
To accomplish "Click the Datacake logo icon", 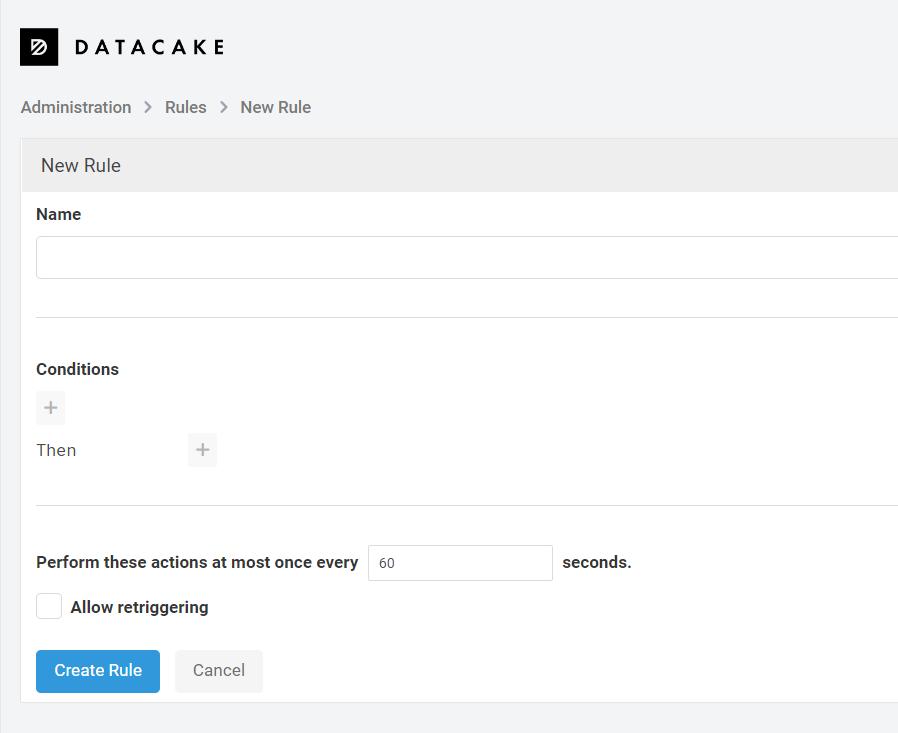I will [x=39, y=47].
